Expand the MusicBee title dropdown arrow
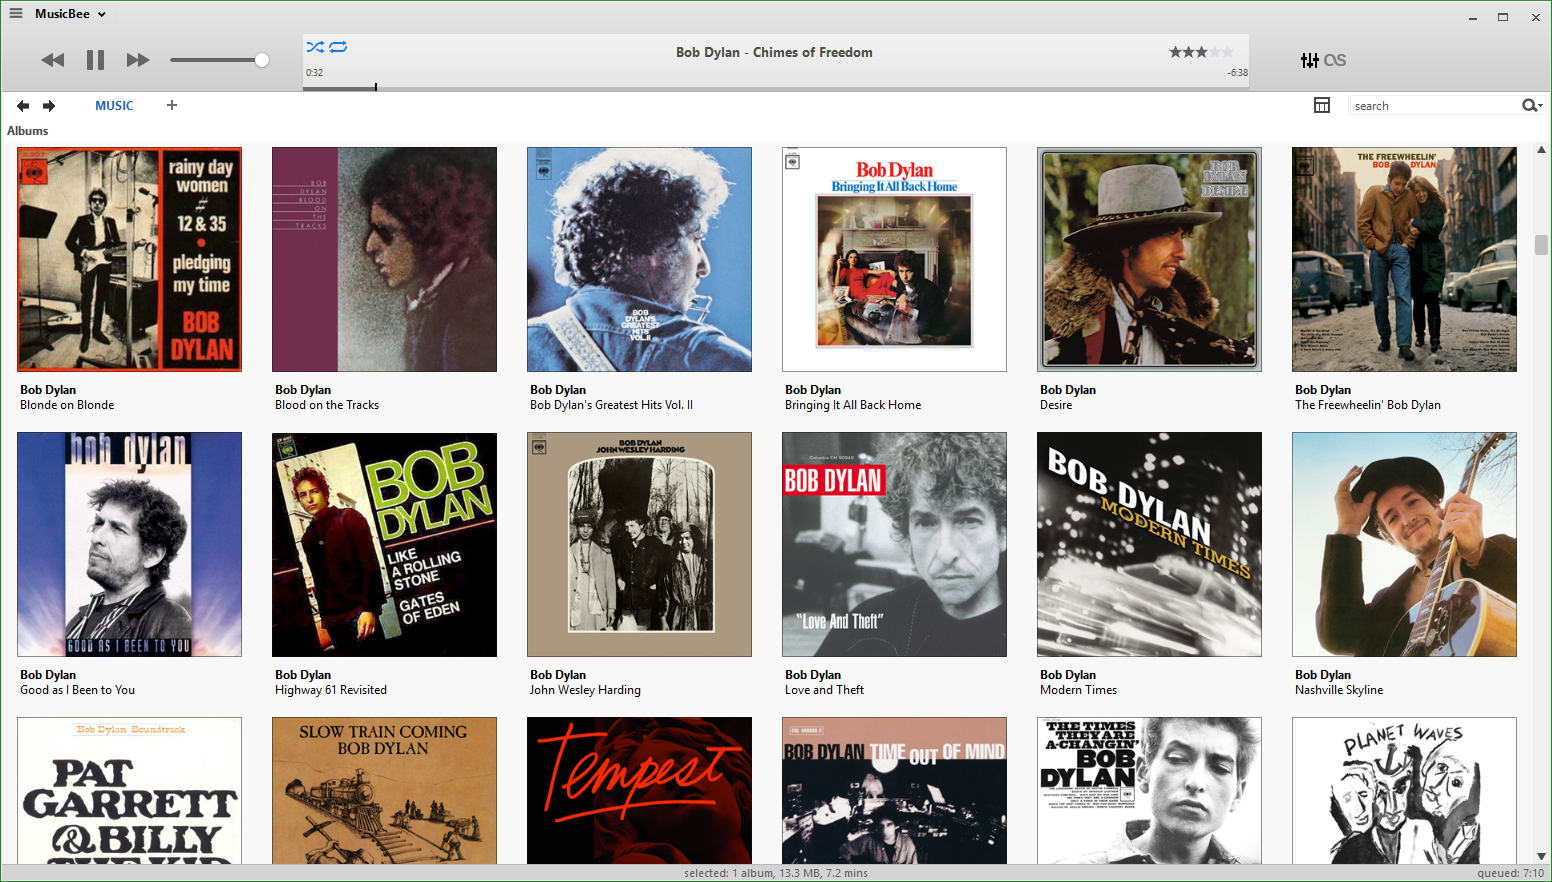This screenshot has height=882, width=1552. (x=102, y=15)
